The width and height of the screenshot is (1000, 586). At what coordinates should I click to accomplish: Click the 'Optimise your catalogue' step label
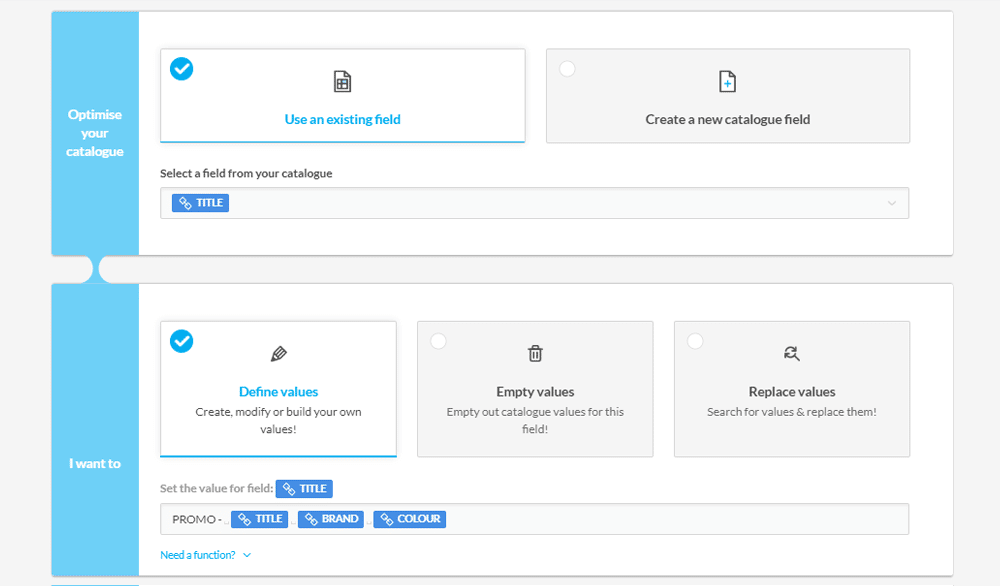[95, 133]
